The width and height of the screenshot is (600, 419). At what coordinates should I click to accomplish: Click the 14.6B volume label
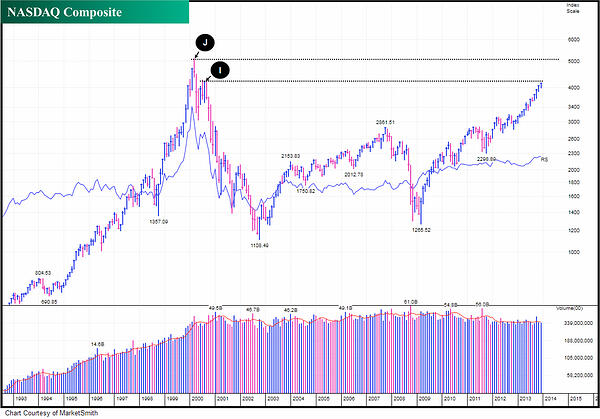tap(98, 344)
